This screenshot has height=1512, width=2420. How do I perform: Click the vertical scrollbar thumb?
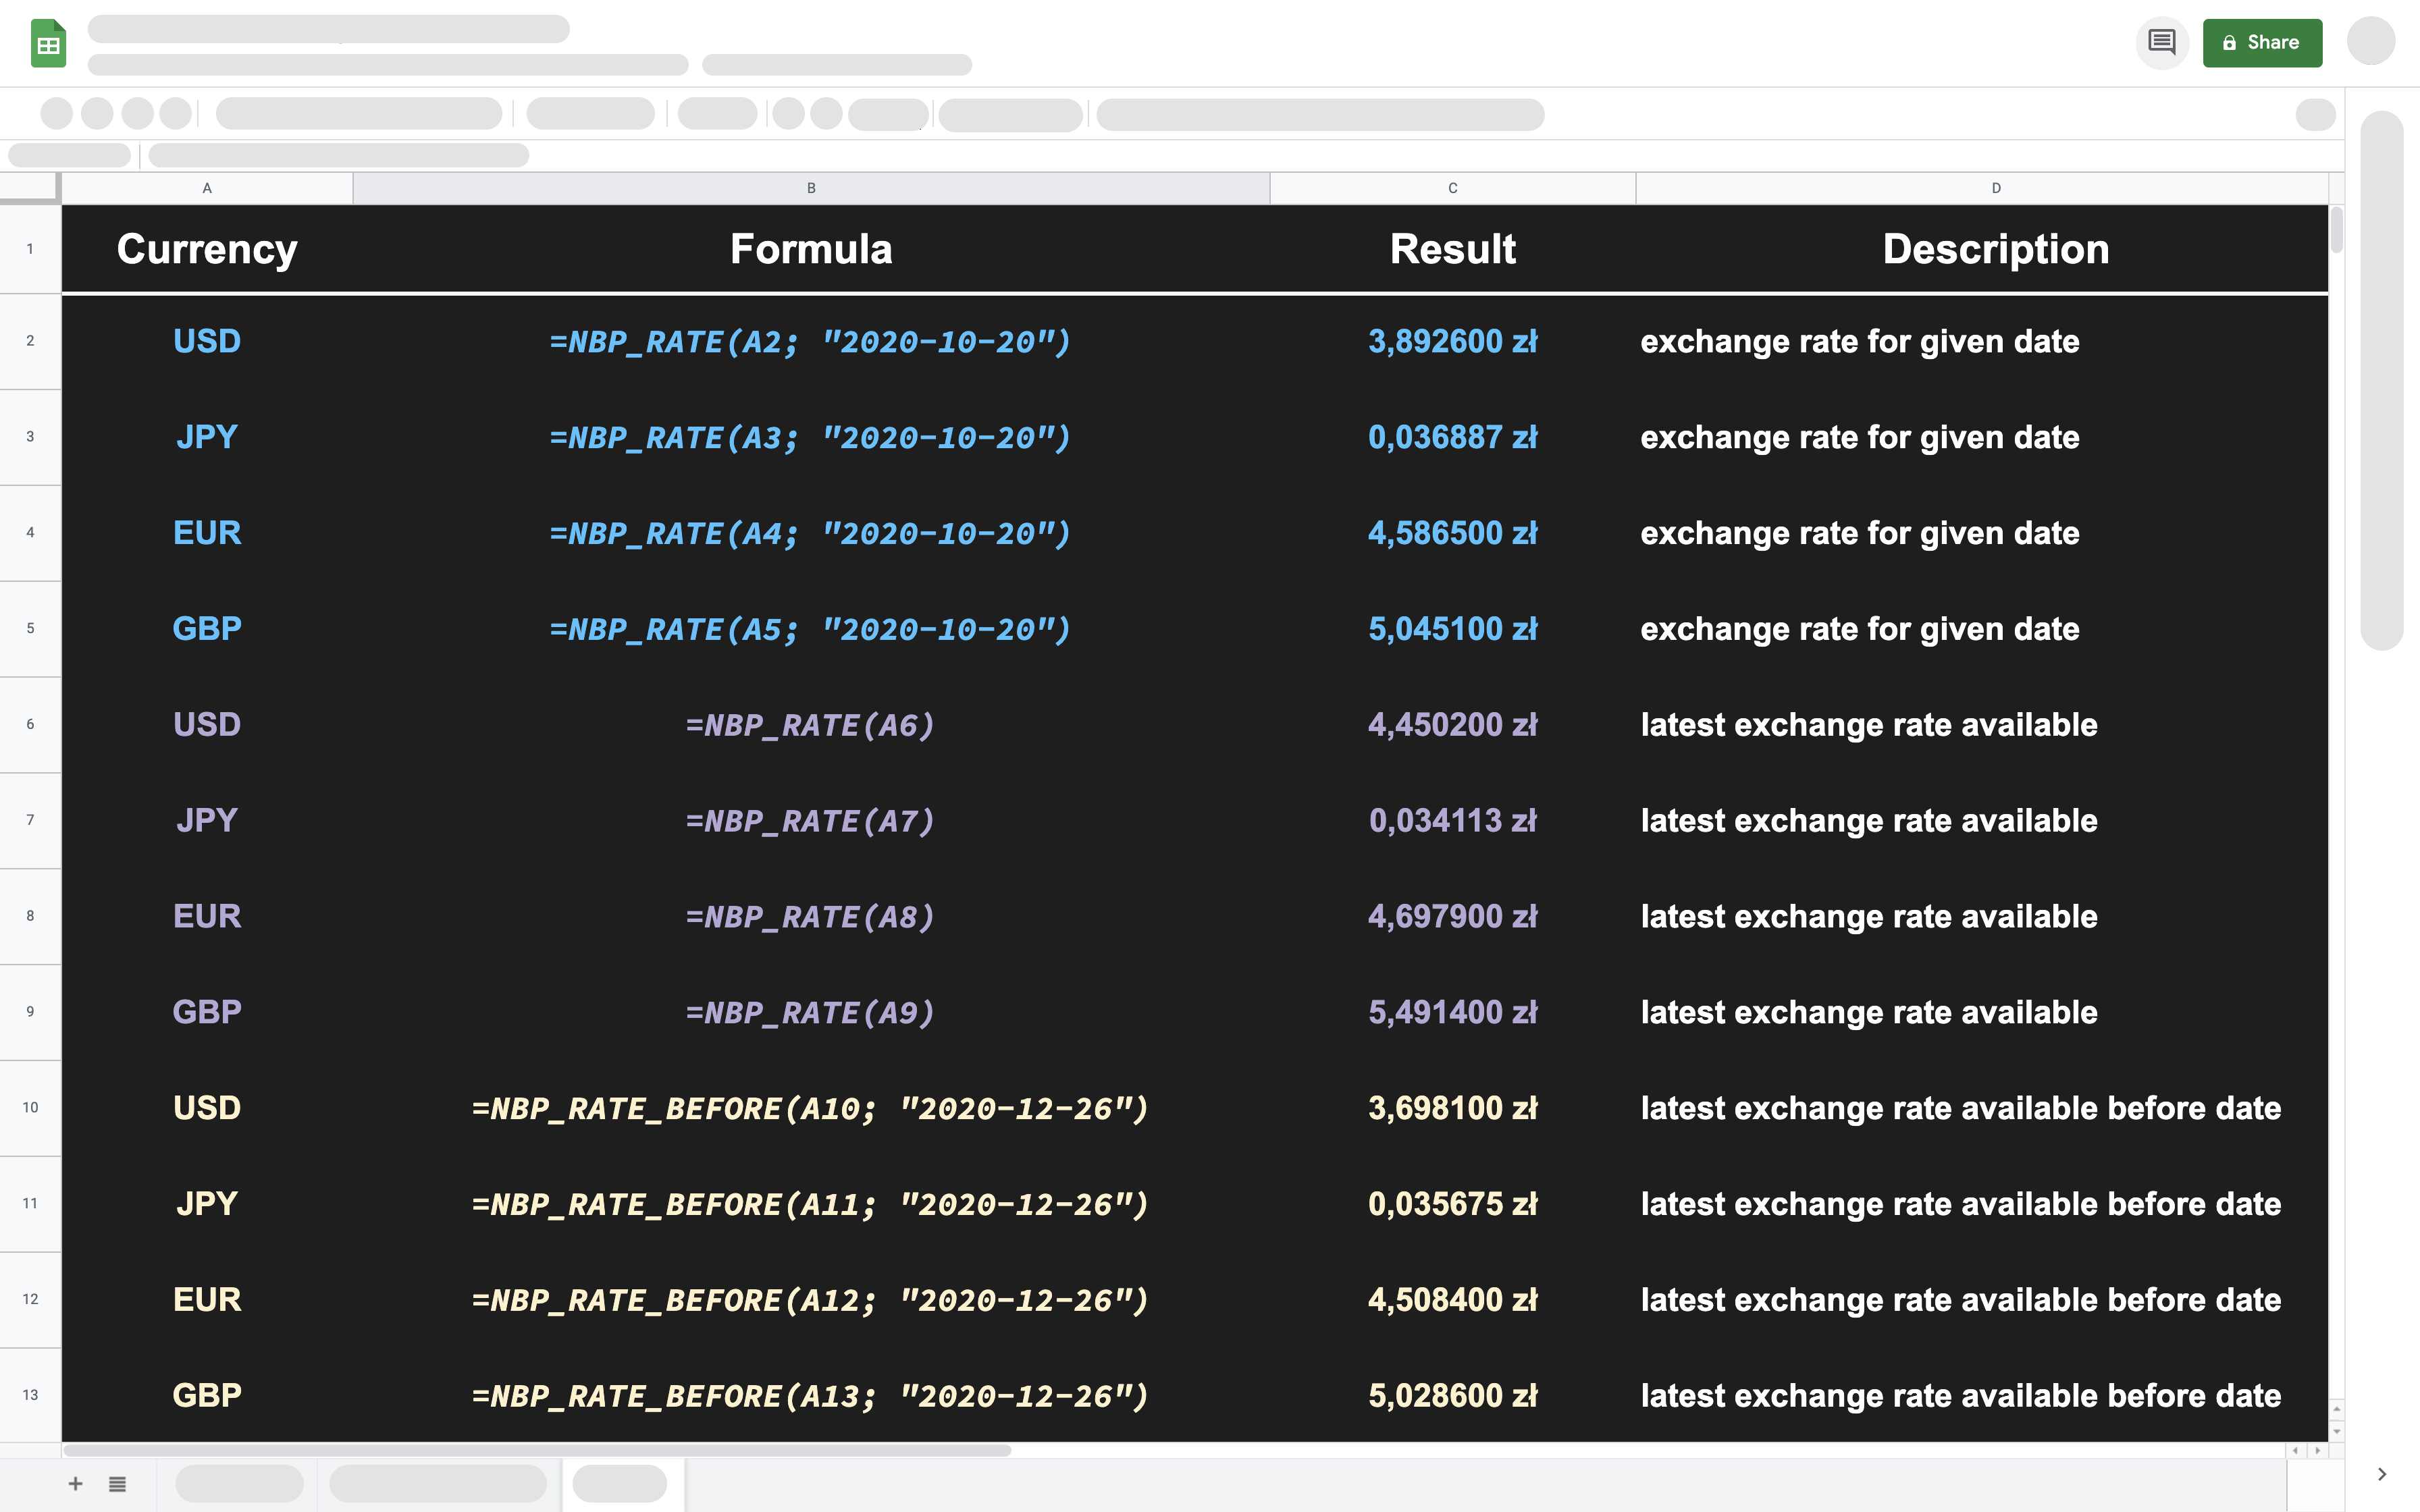(x=2336, y=230)
